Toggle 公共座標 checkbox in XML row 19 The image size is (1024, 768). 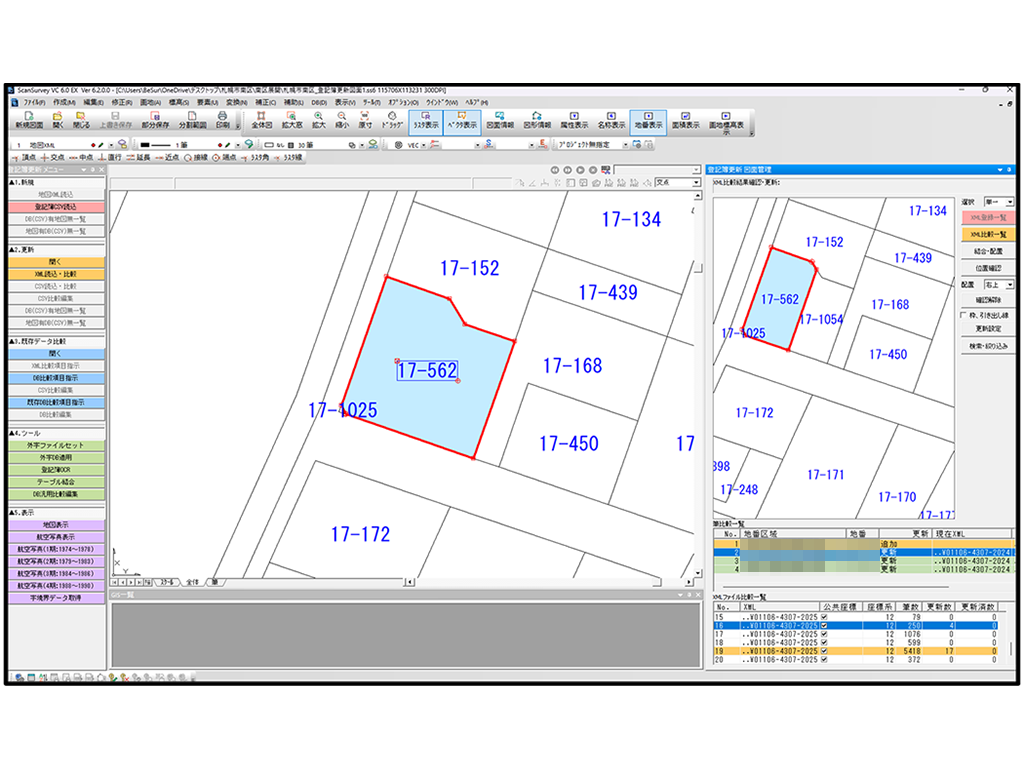point(824,651)
